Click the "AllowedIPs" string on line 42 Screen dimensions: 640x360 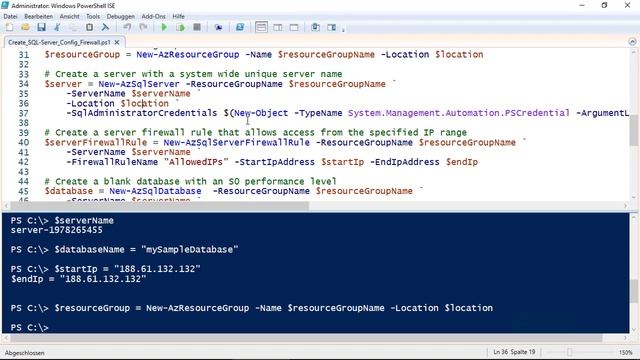196,162
